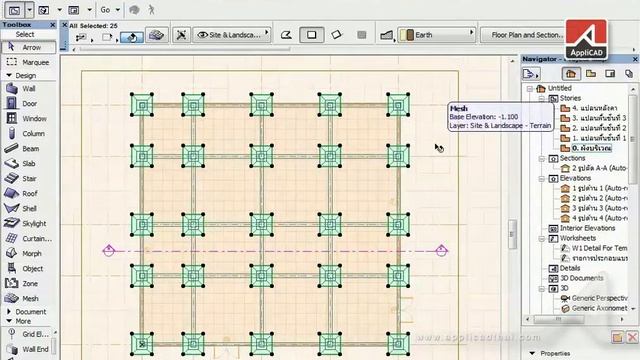Viewport: 640px width, 360px height.
Task: Collapse the Worksheets tree node
Action: click(542, 239)
